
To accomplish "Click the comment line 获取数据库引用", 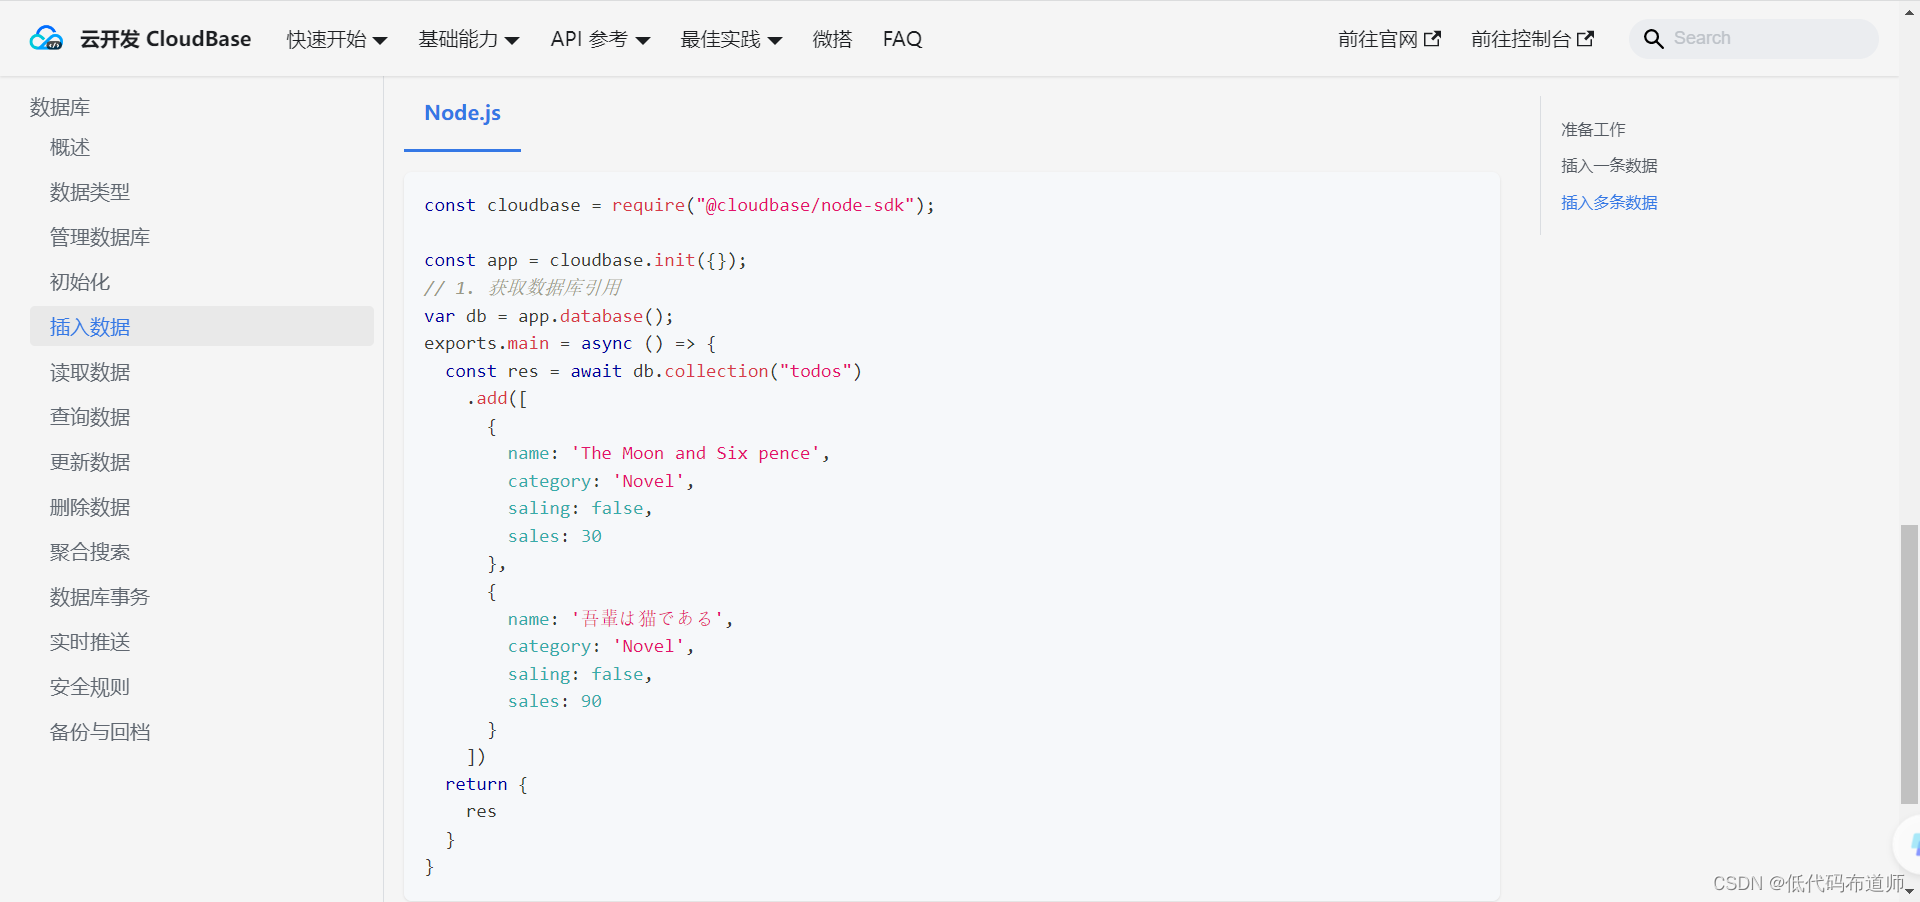I will click(523, 288).
